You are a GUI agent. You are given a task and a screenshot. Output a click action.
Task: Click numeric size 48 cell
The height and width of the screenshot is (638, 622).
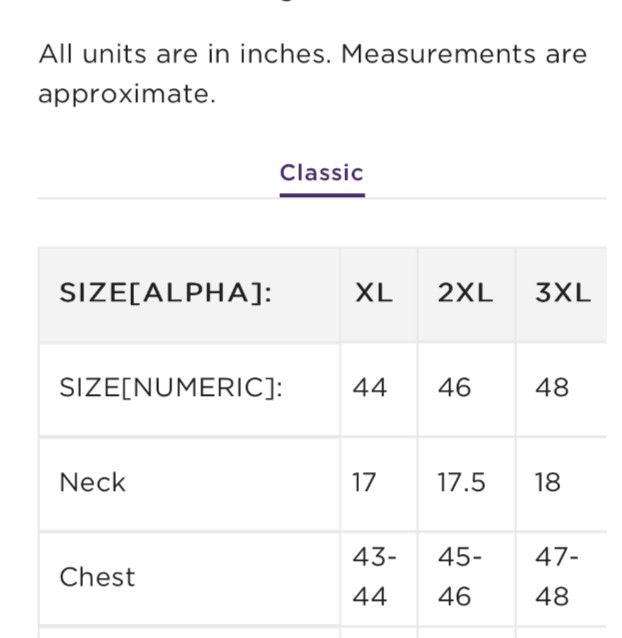coord(552,387)
